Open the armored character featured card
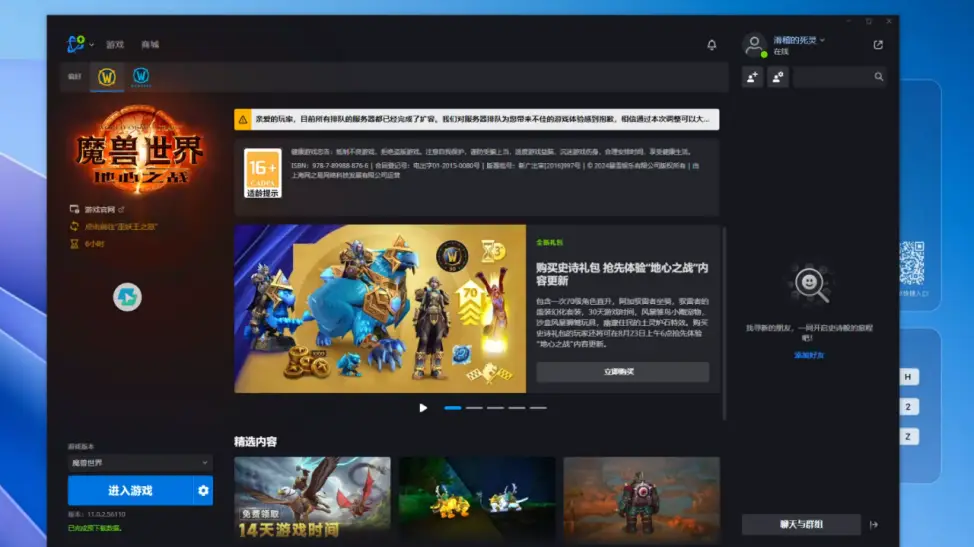 pos(642,499)
